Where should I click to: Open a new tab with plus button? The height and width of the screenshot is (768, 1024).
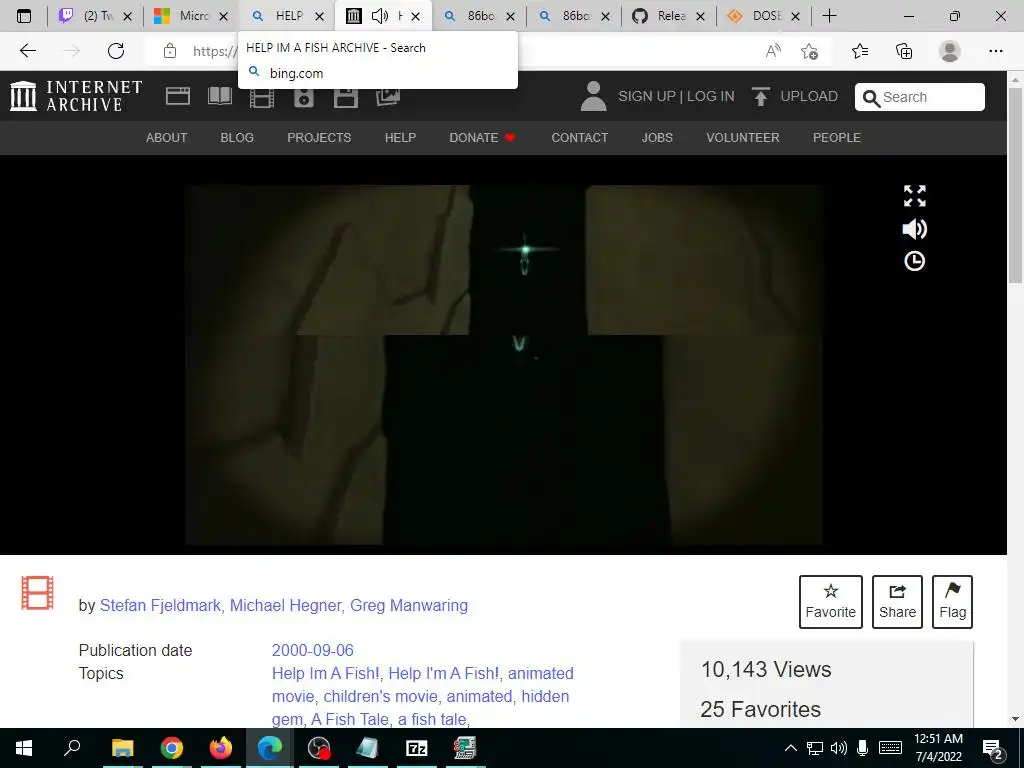click(829, 16)
